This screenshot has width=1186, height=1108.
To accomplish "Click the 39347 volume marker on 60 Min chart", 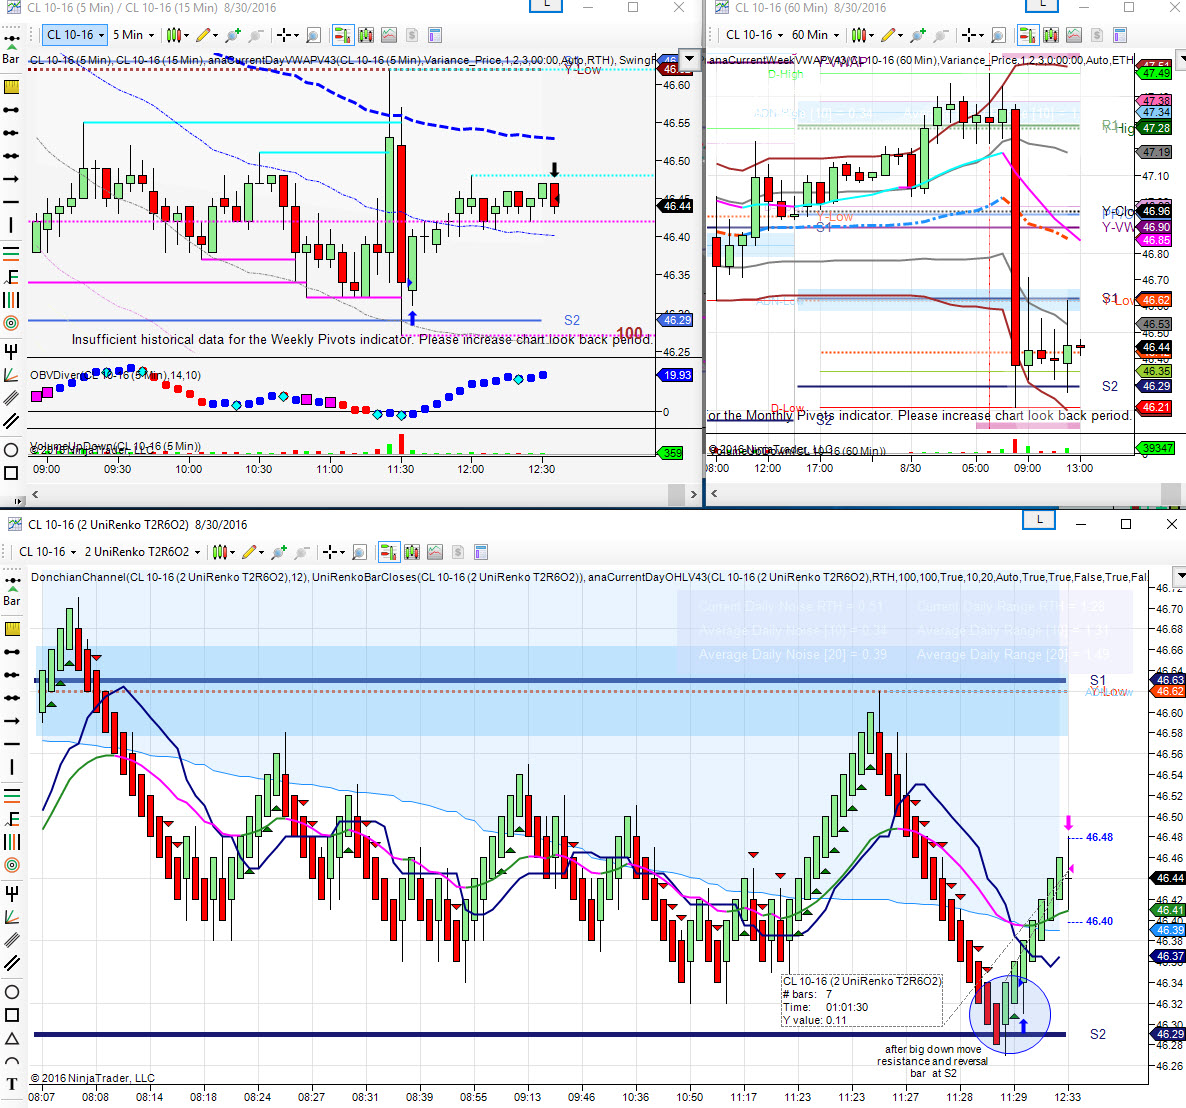I will pos(1157,448).
